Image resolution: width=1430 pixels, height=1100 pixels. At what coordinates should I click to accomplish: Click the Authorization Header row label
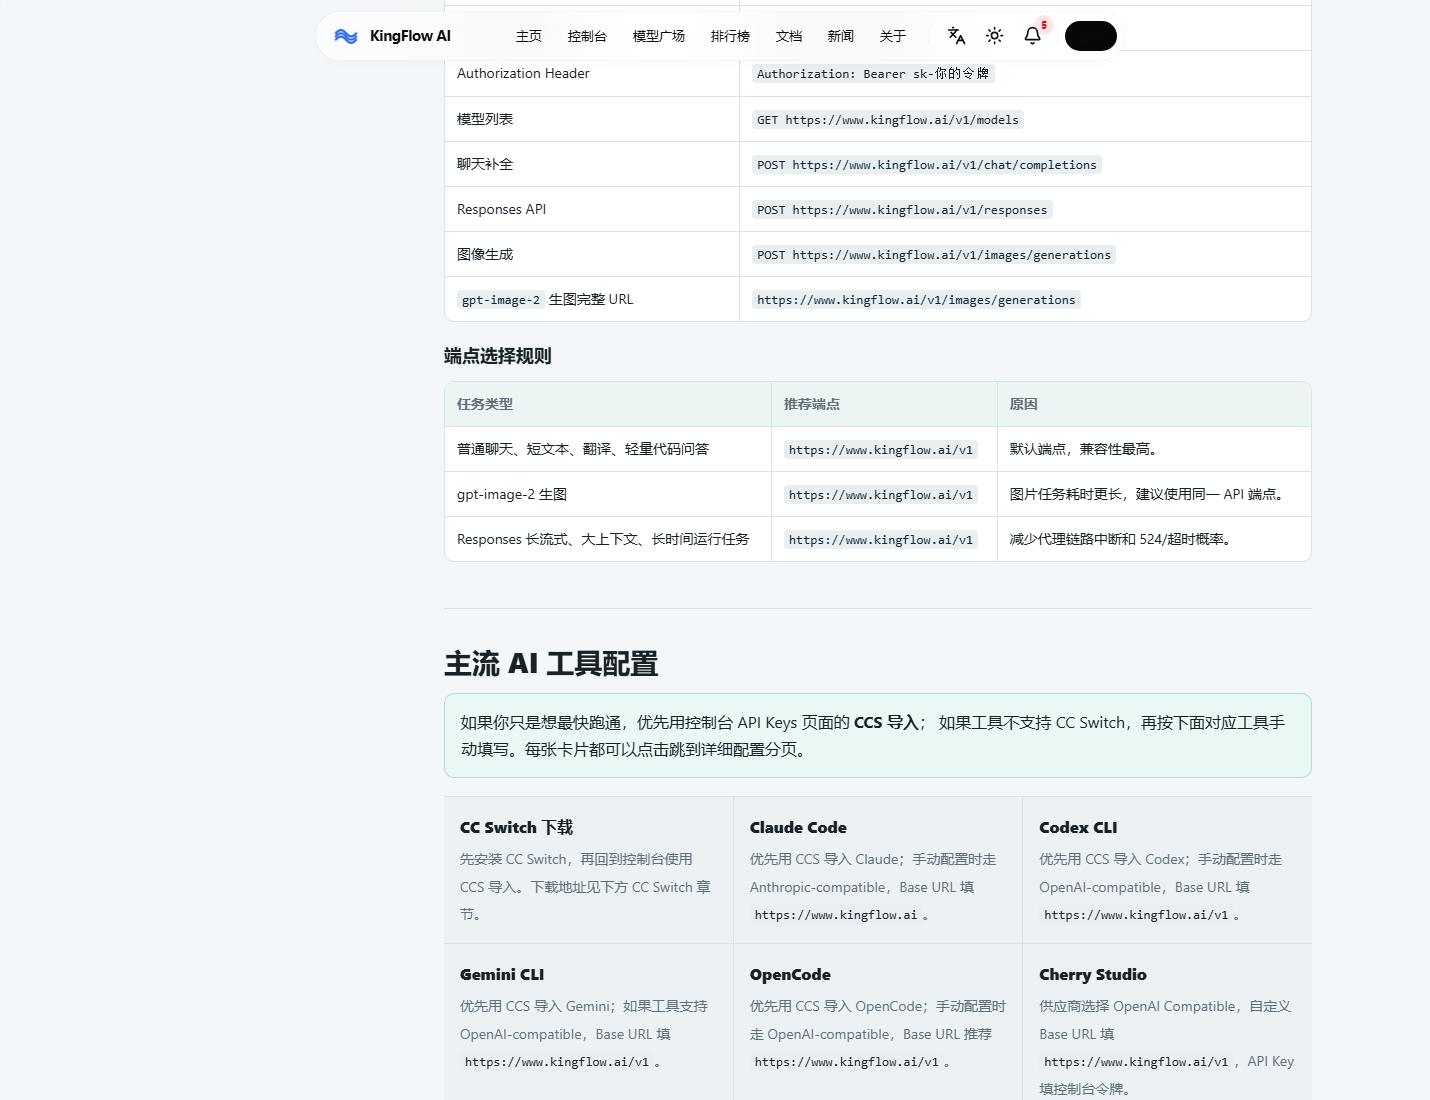523,73
